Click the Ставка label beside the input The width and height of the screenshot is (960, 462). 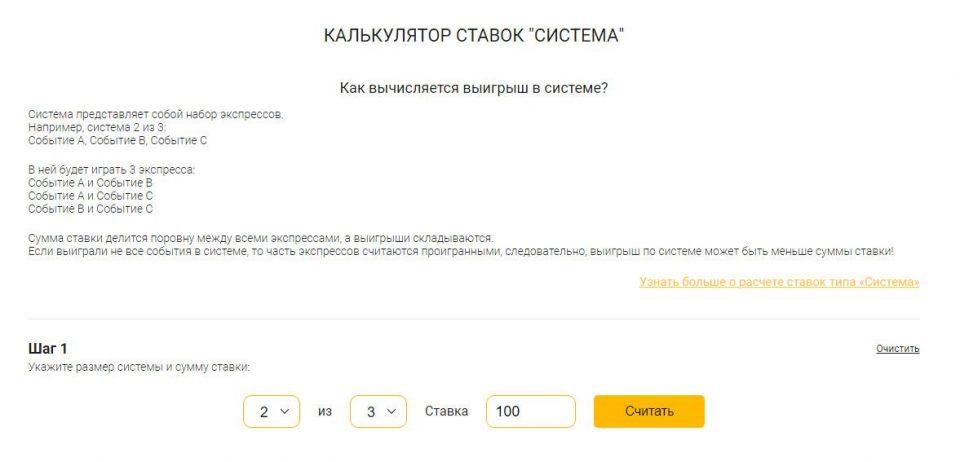(446, 411)
